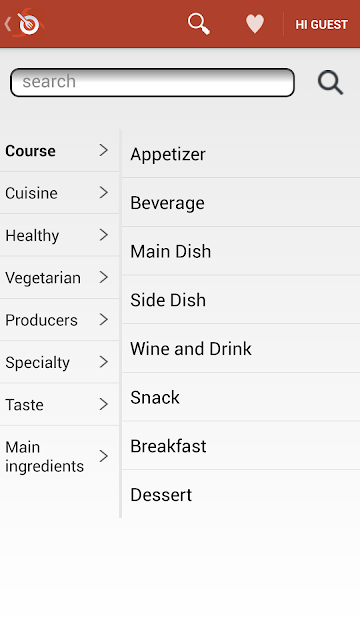Click the dark magnifier beside search field
The image size is (360, 640).
pyautogui.click(x=330, y=82)
